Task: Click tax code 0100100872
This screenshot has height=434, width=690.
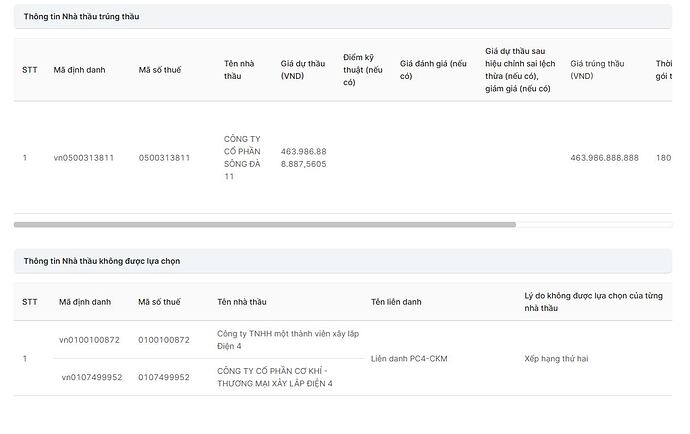Action: point(164,340)
